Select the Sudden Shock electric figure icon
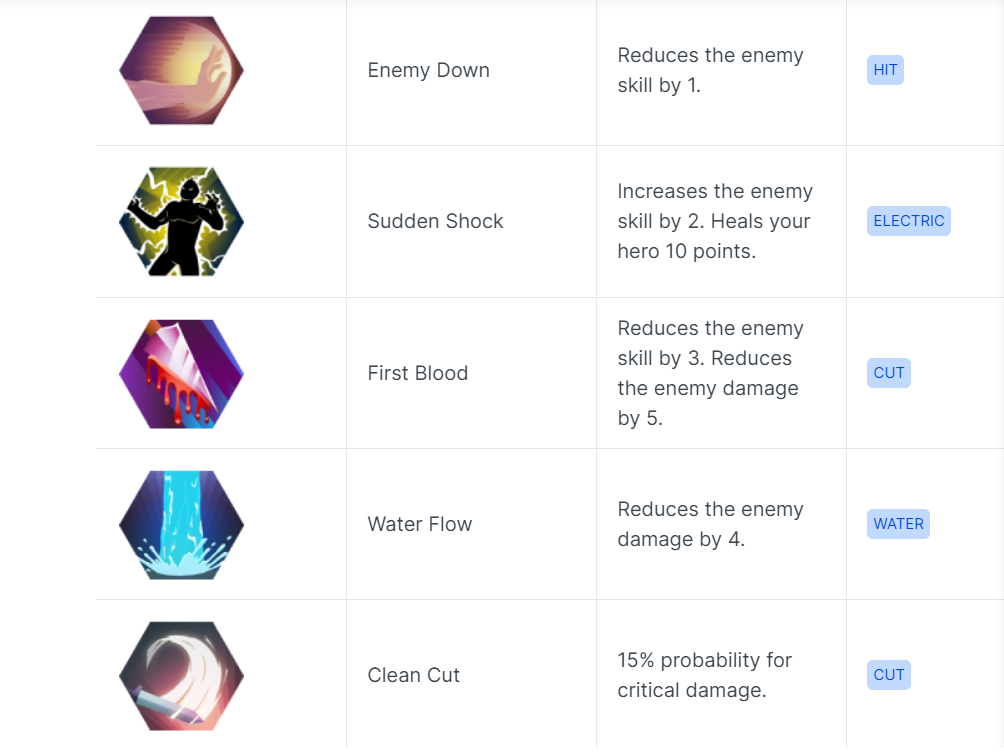The image size is (1004, 752). (x=181, y=222)
